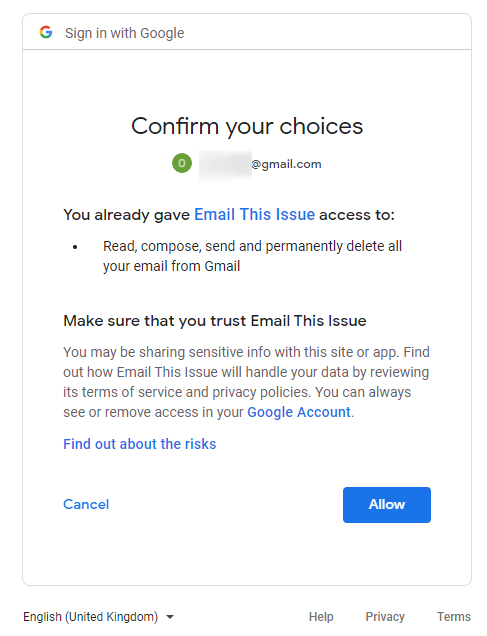Image resolution: width=487 pixels, height=636 pixels.
Task: Click the Confirm your choices heading
Action: coord(247,126)
